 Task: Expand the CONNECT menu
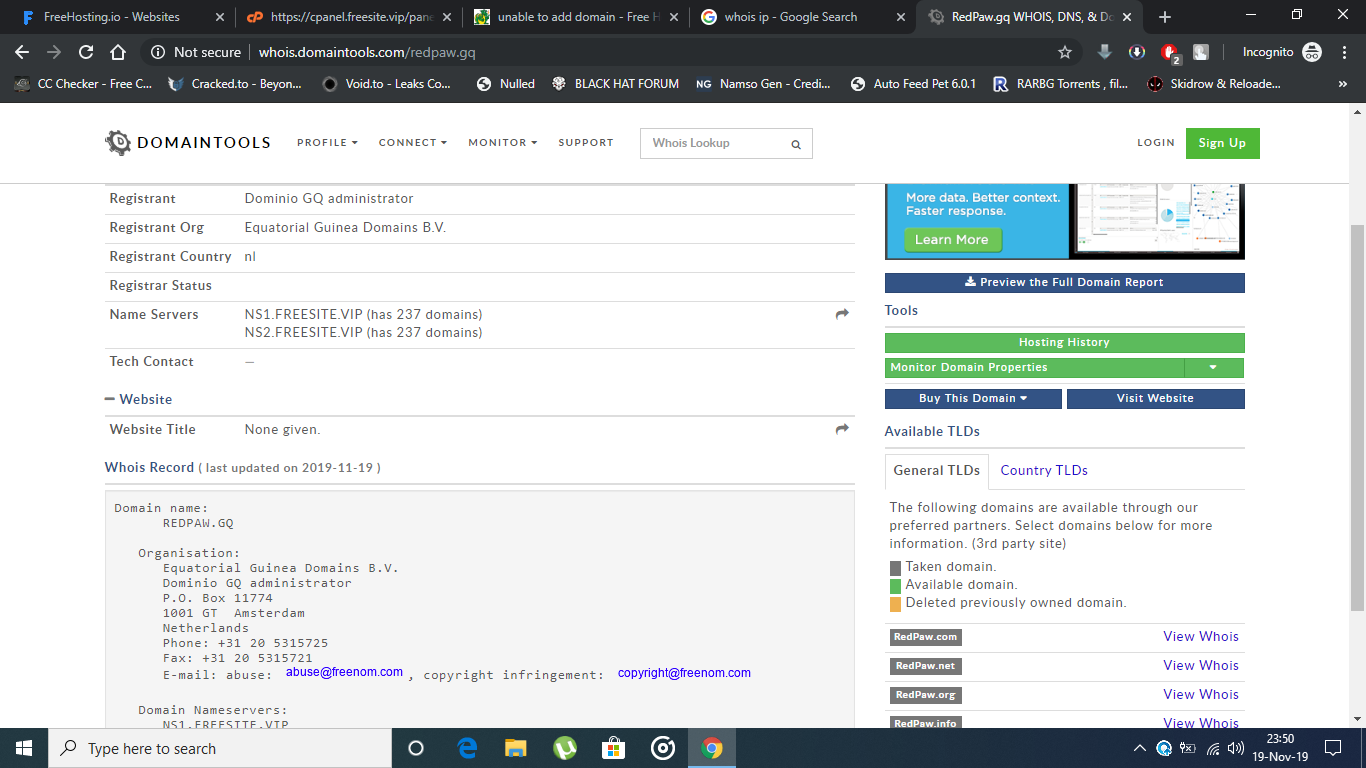[413, 143]
